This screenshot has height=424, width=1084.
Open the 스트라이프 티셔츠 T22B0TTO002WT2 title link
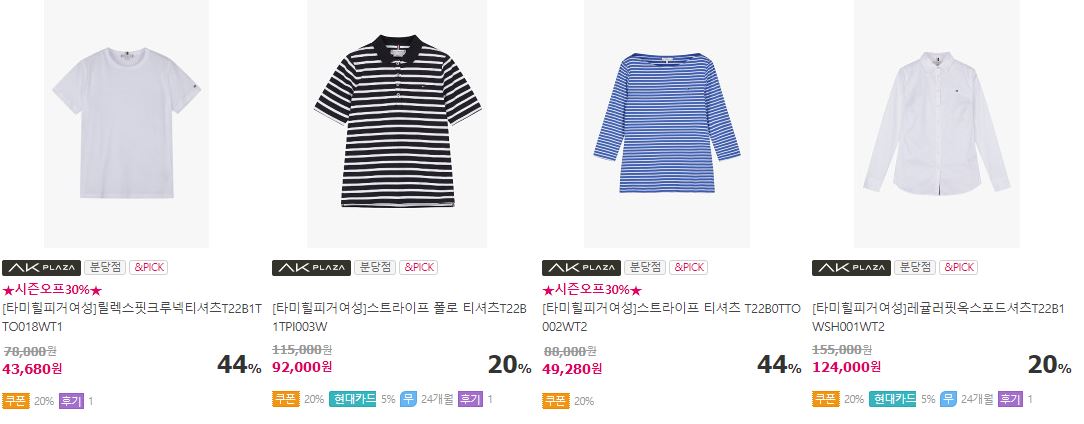tap(671, 317)
